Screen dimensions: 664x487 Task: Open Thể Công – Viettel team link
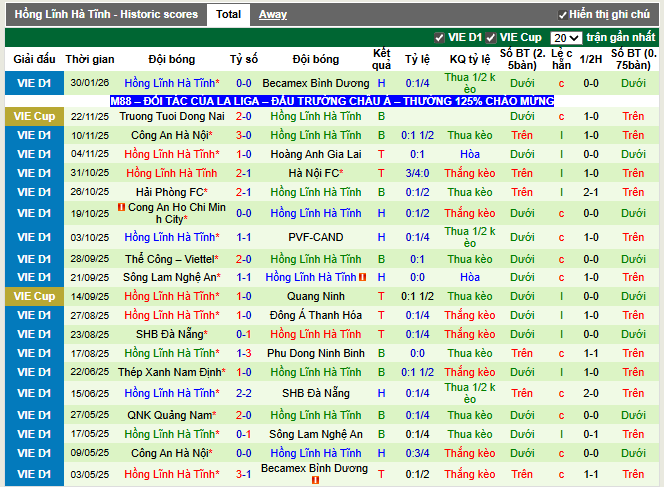pos(172,259)
